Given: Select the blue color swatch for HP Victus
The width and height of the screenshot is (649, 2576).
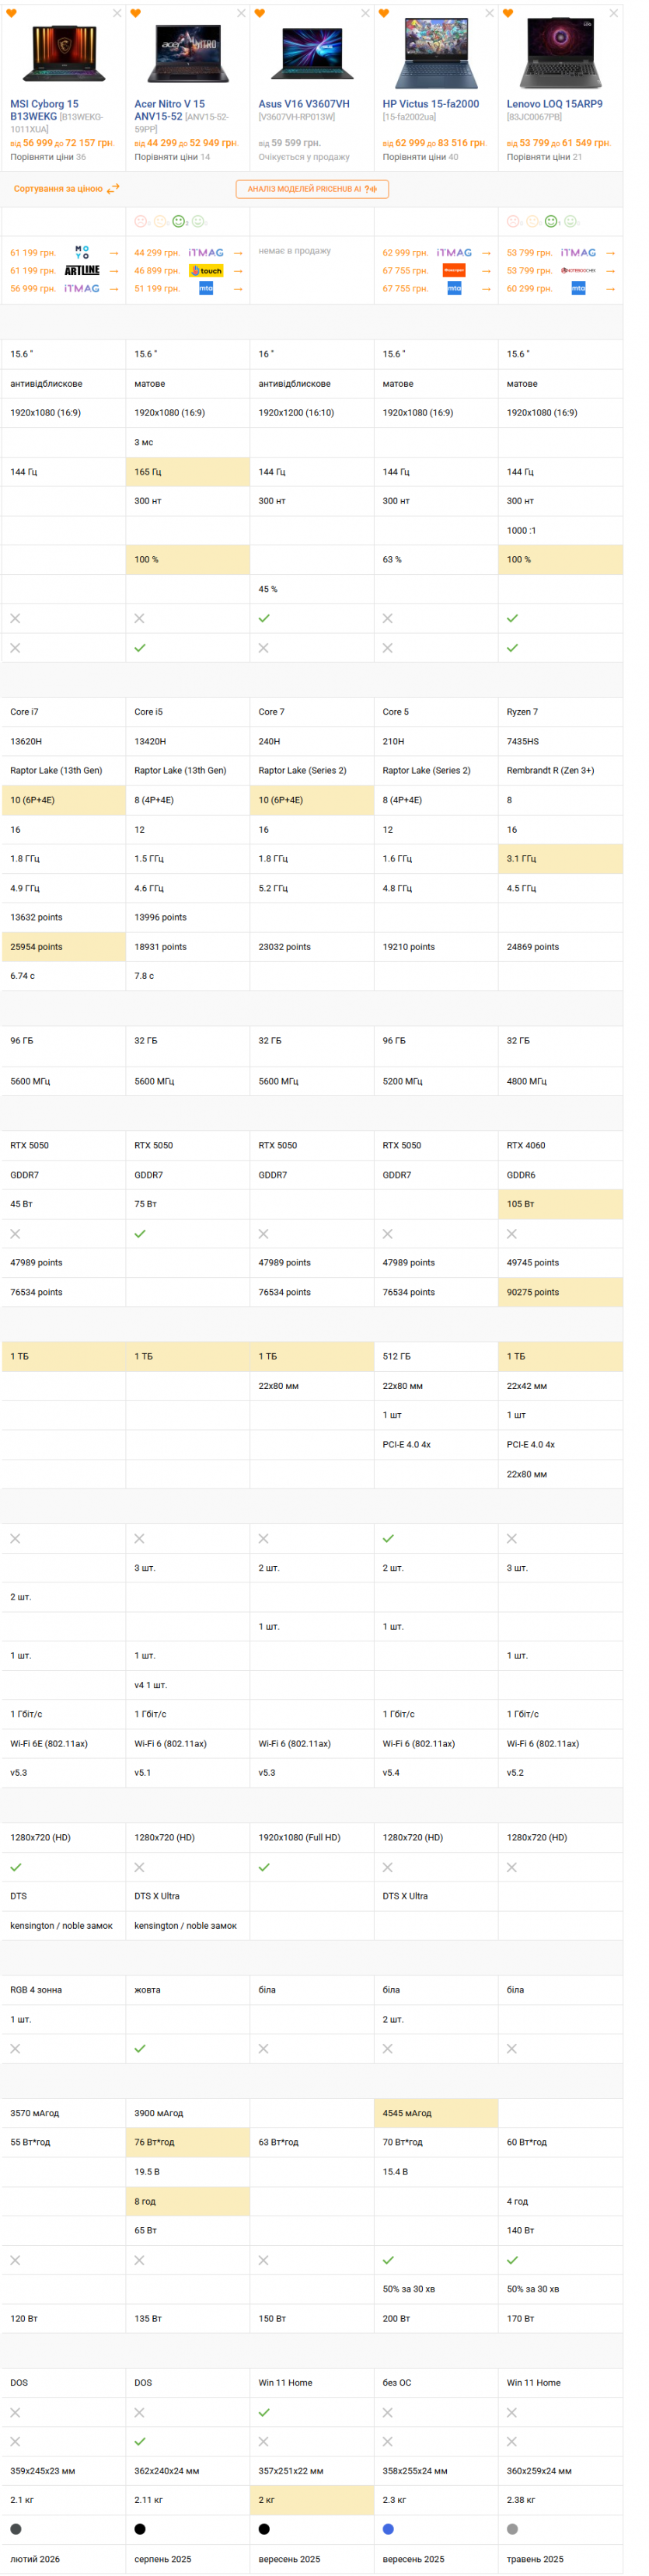Looking at the screenshot, I should (388, 2529).
